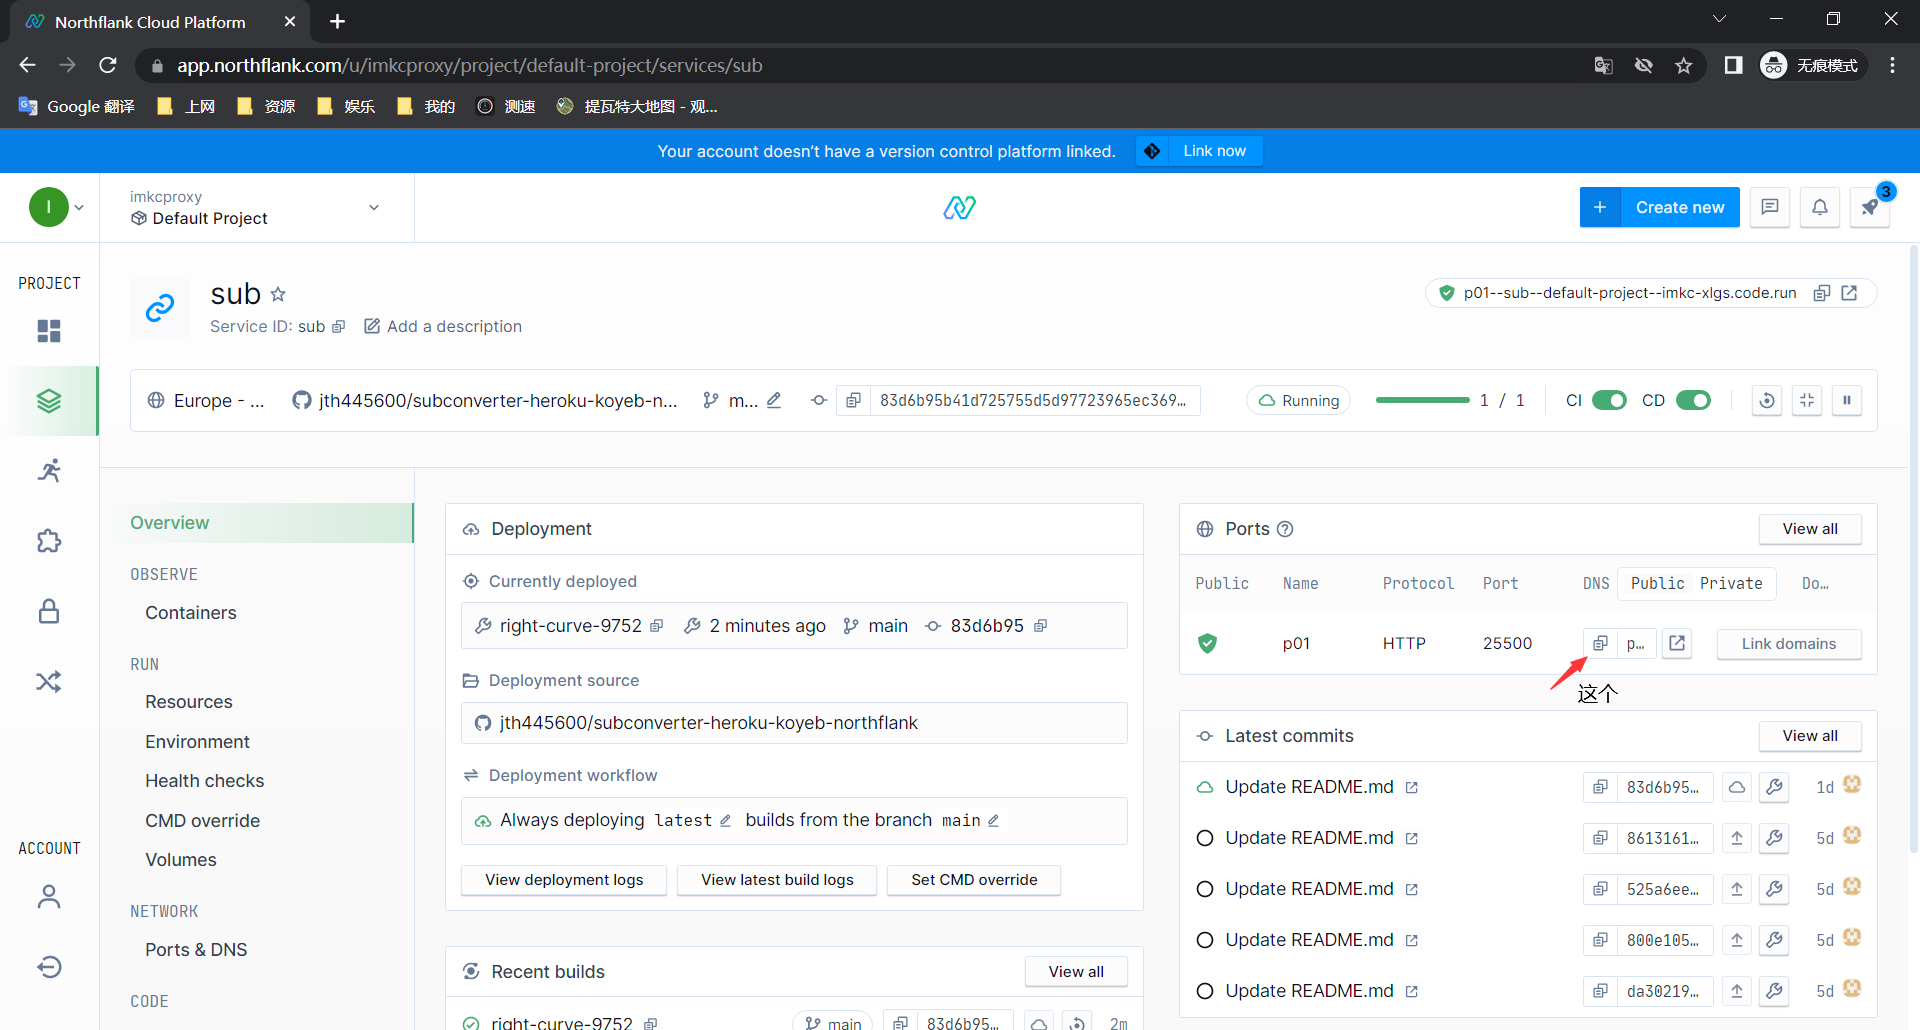Click the restart service icon
The image size is (1920, 1030).
[x=1767, y=400]
